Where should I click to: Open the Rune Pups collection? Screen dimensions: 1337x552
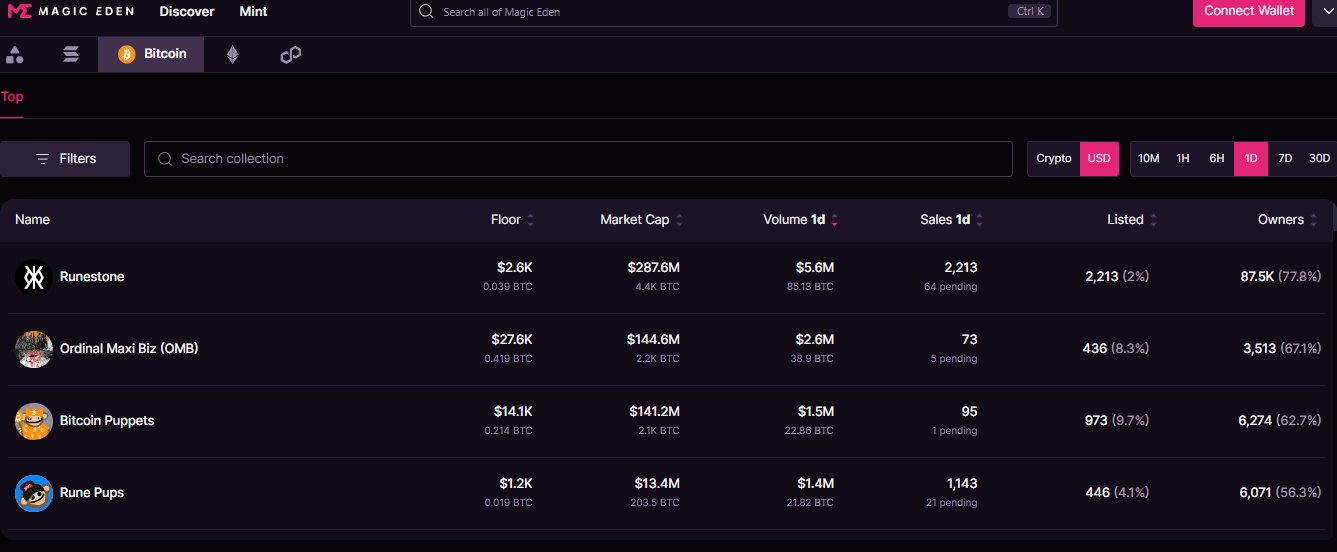click(92, 493)
